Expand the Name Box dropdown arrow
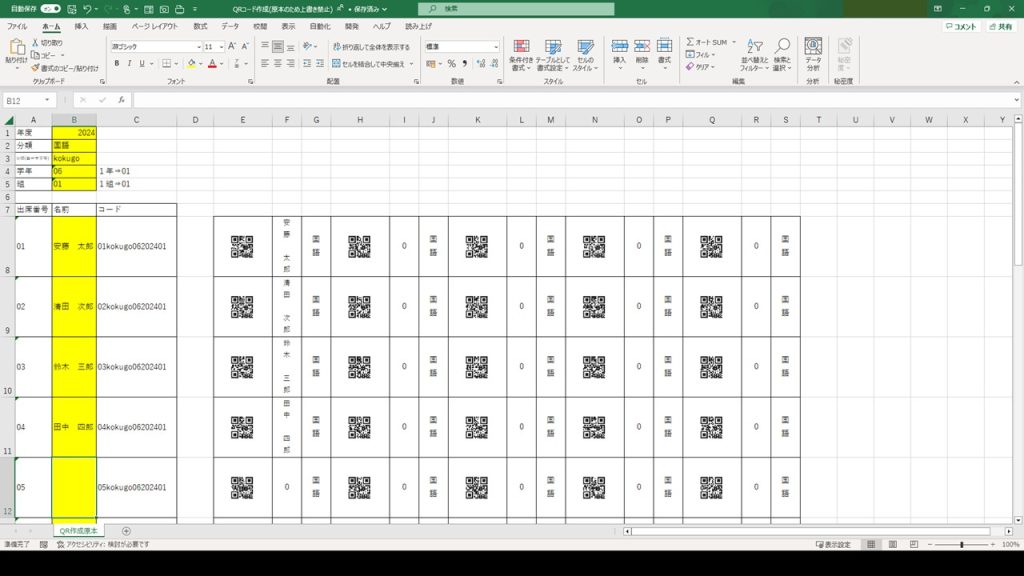 click(47, 100)
